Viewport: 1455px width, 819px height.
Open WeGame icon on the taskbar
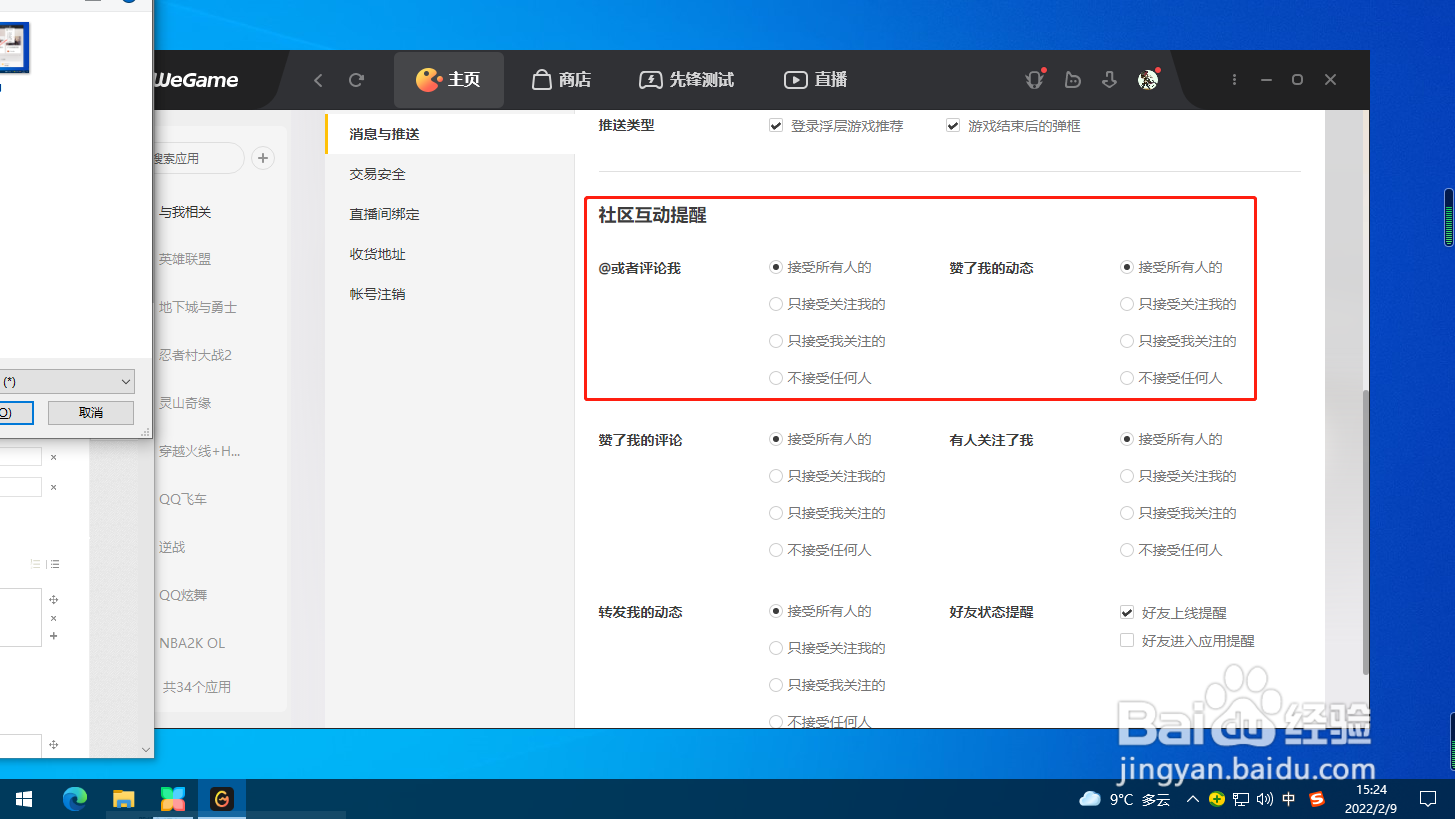coord(222,798)
